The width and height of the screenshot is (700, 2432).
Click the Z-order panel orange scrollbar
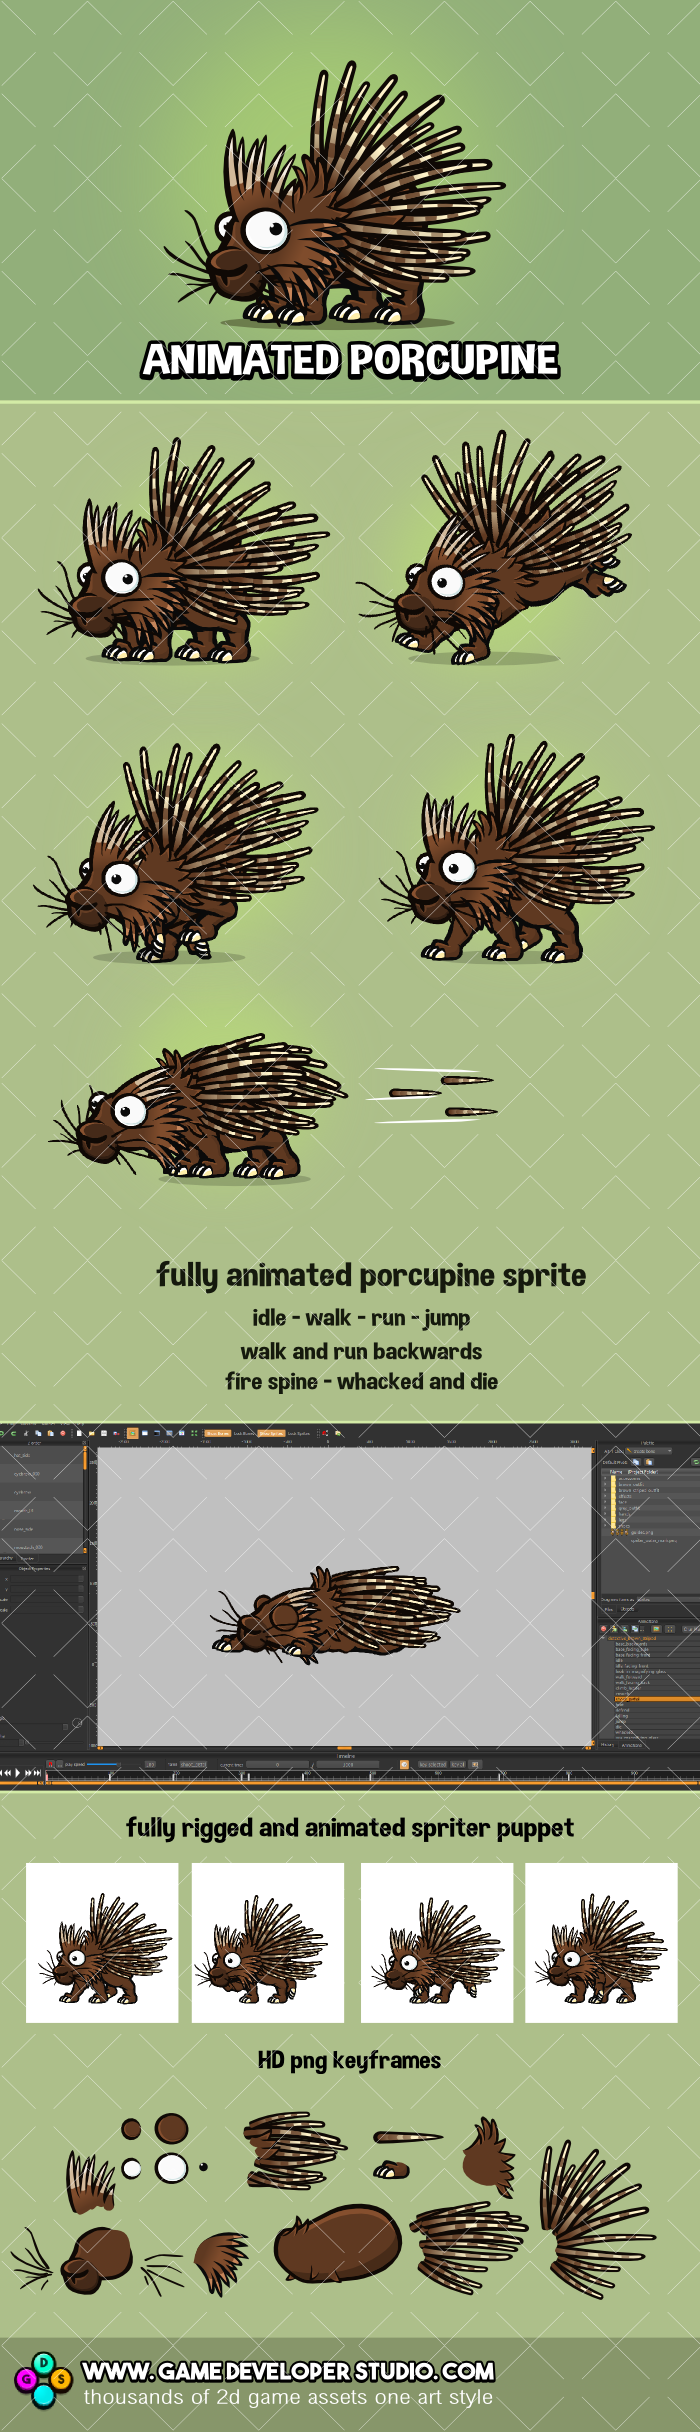[85, 1458]
